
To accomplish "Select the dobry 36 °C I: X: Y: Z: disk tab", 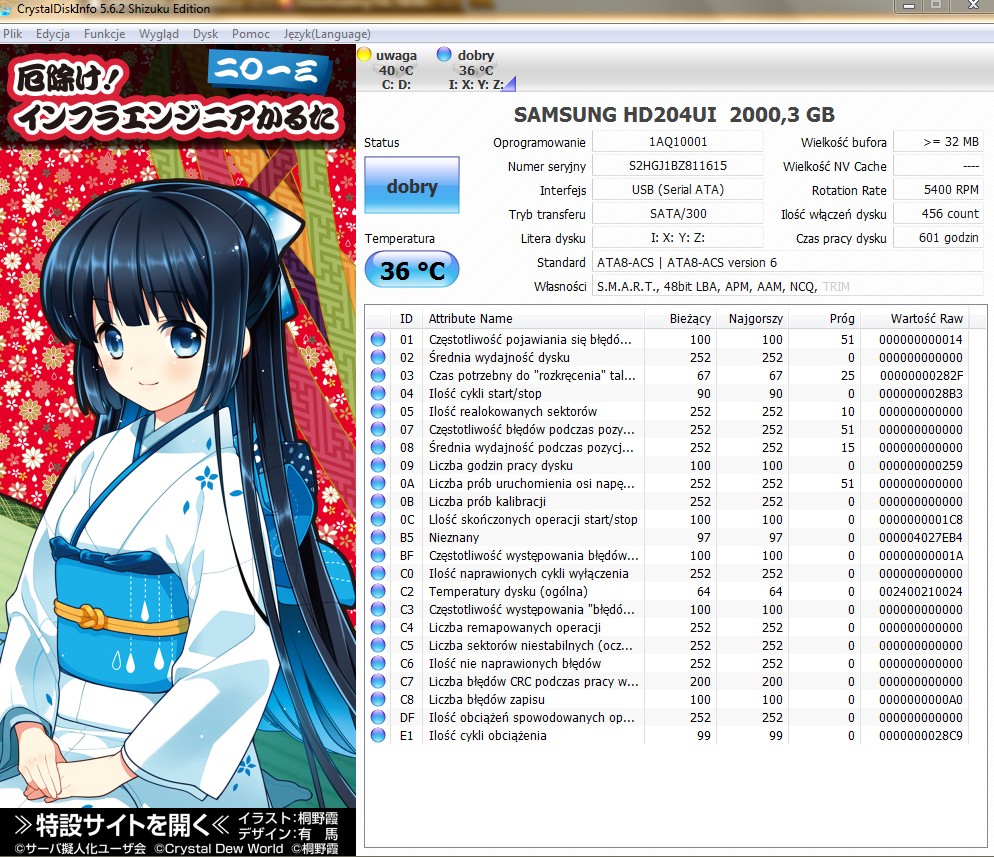I will pyautogui.click(x=476, y=69).
